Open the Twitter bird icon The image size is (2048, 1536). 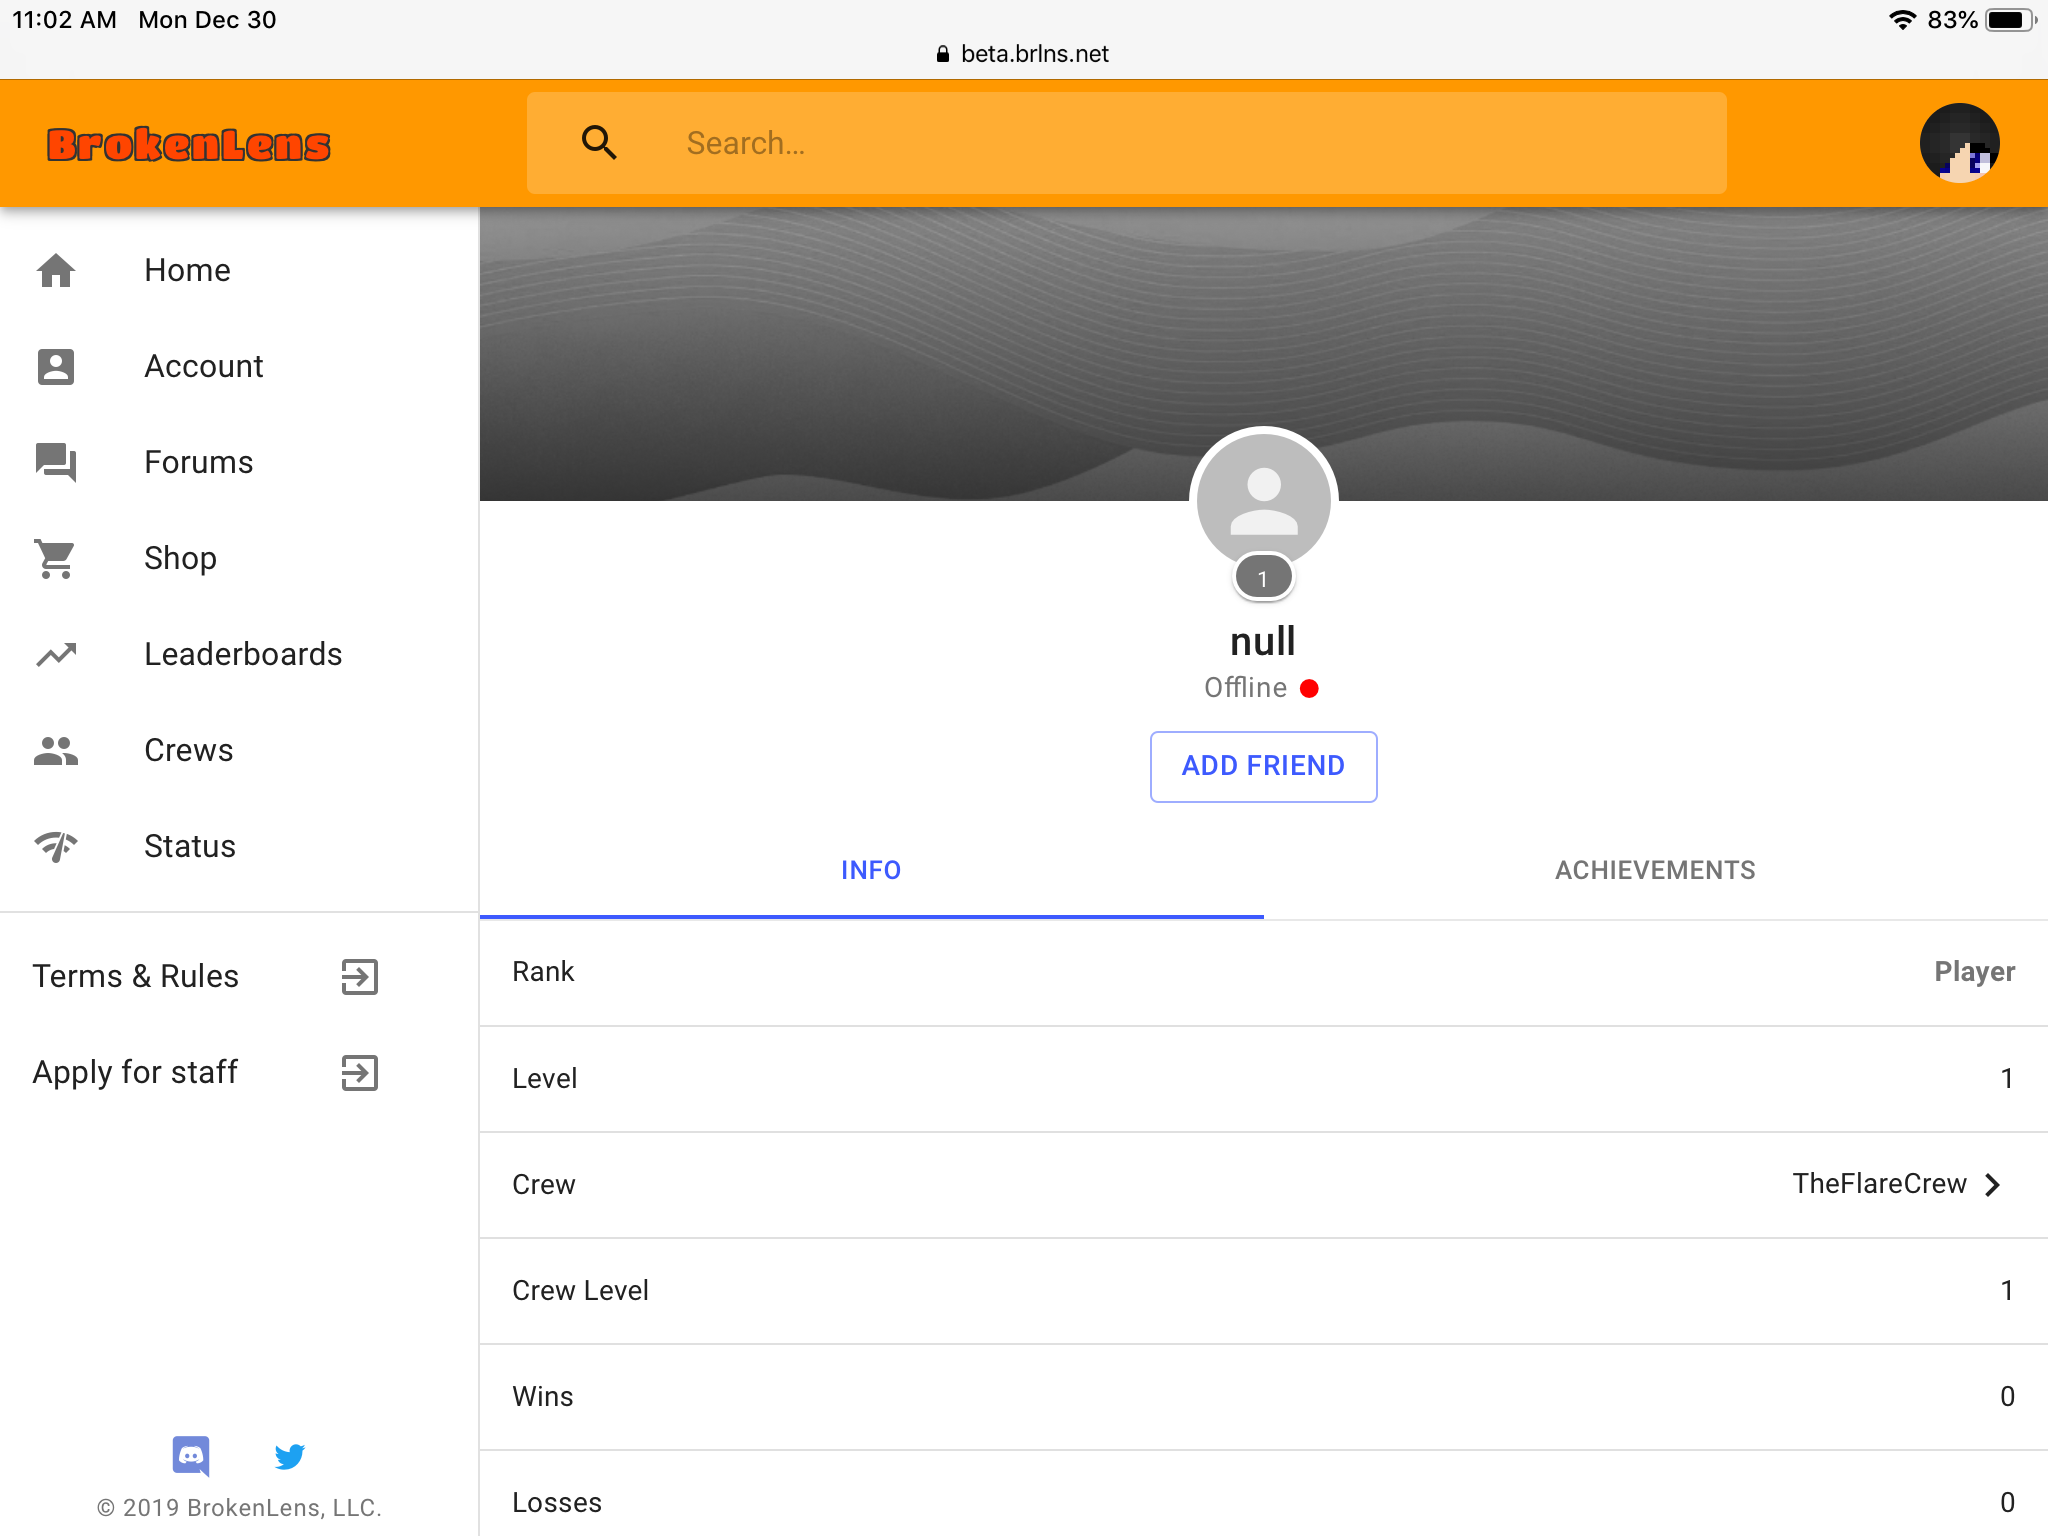point(290,1456)
